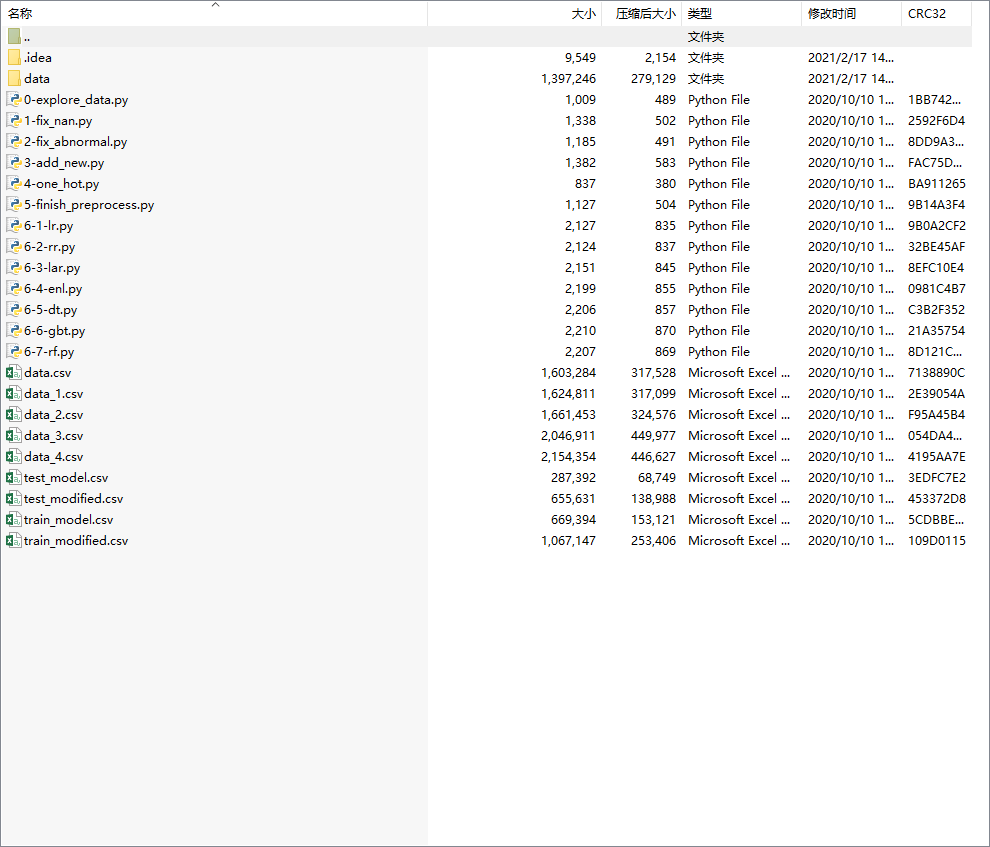This screenshot has height=847, width=990.
Task: Select file name data.csv
Action: coord(47,372)
